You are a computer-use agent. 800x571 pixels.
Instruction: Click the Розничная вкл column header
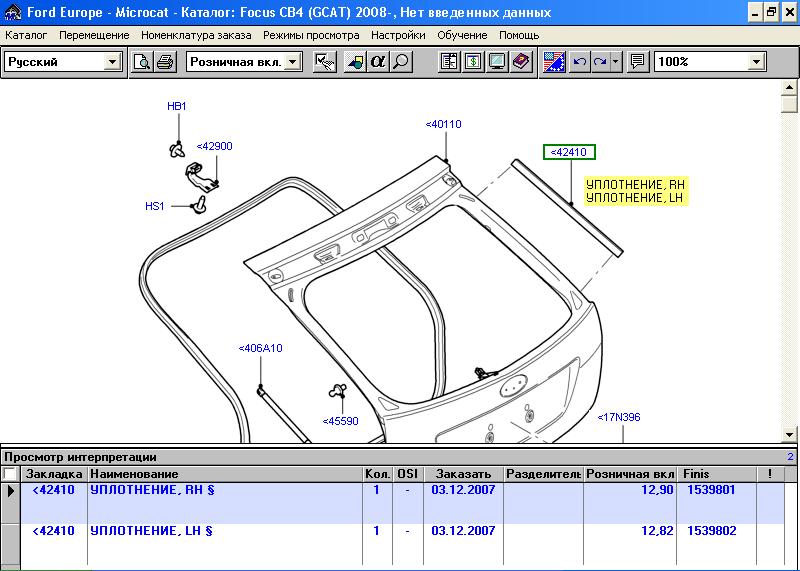click(x=630, y=474)
